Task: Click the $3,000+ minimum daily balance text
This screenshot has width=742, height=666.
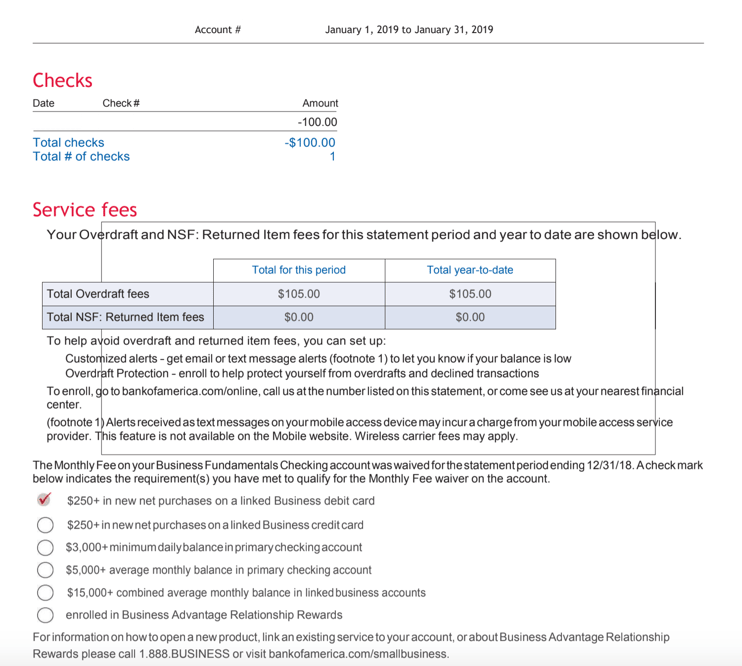Action: [214, 547]
